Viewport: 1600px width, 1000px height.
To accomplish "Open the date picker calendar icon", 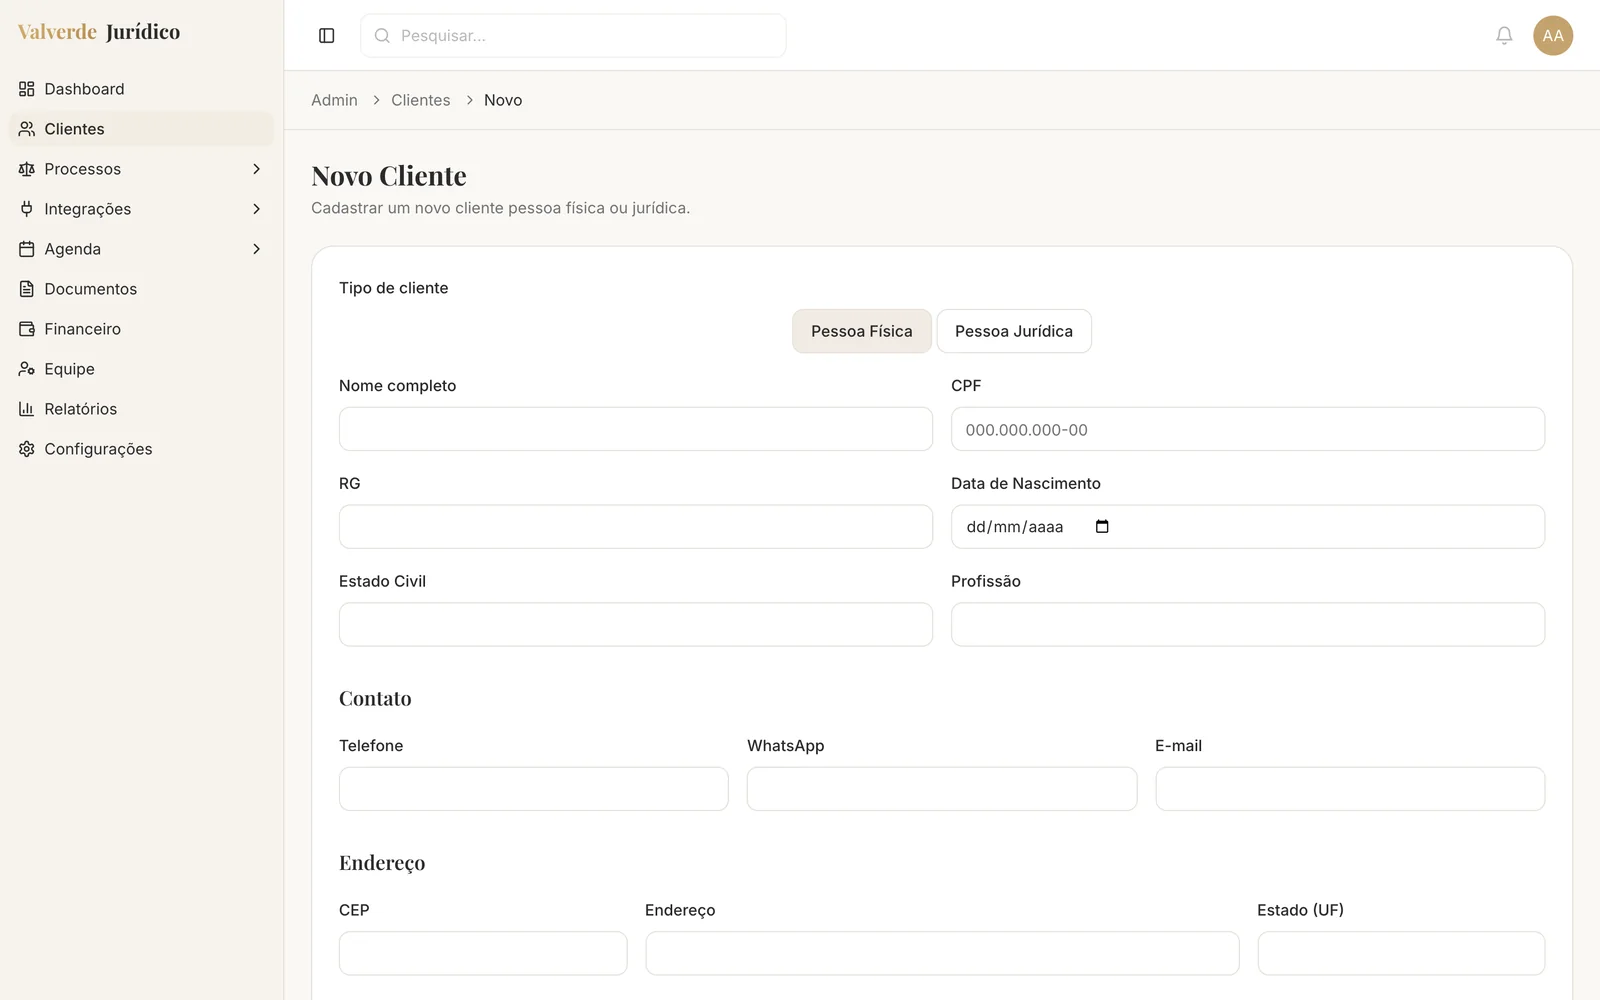I will click(x=1102, y=527).
